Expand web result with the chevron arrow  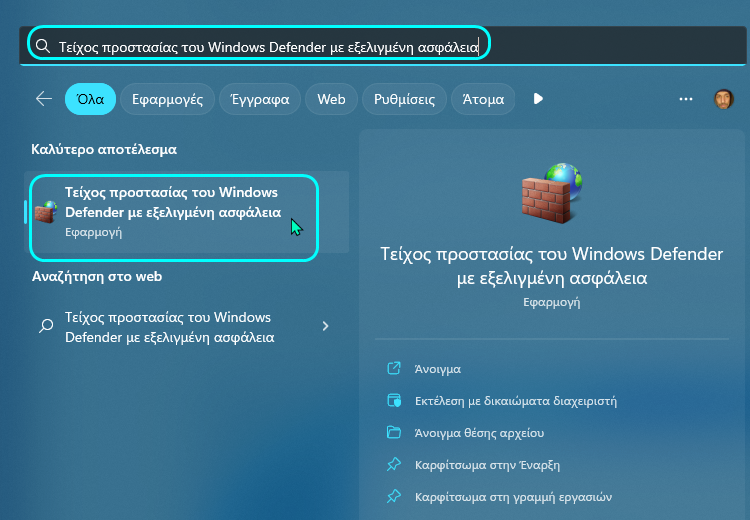tap(325, 326)
